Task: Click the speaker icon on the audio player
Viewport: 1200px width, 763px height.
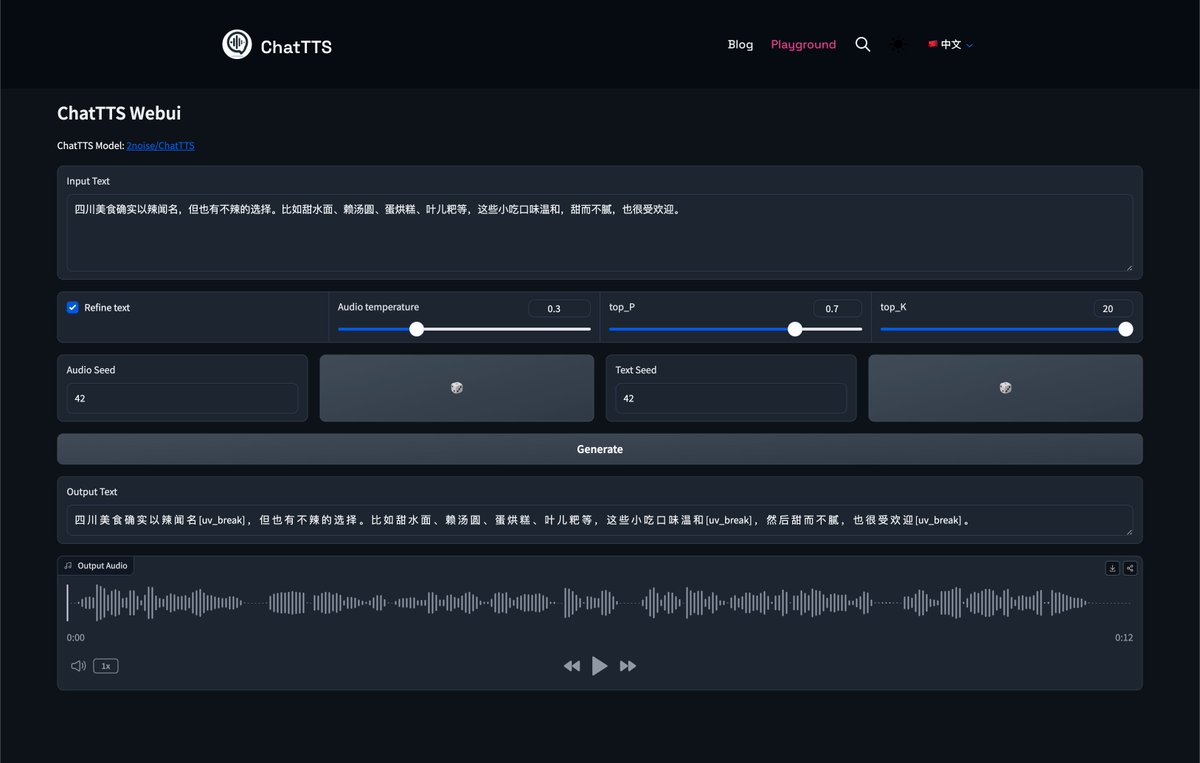Action: (x=77, y=665)
